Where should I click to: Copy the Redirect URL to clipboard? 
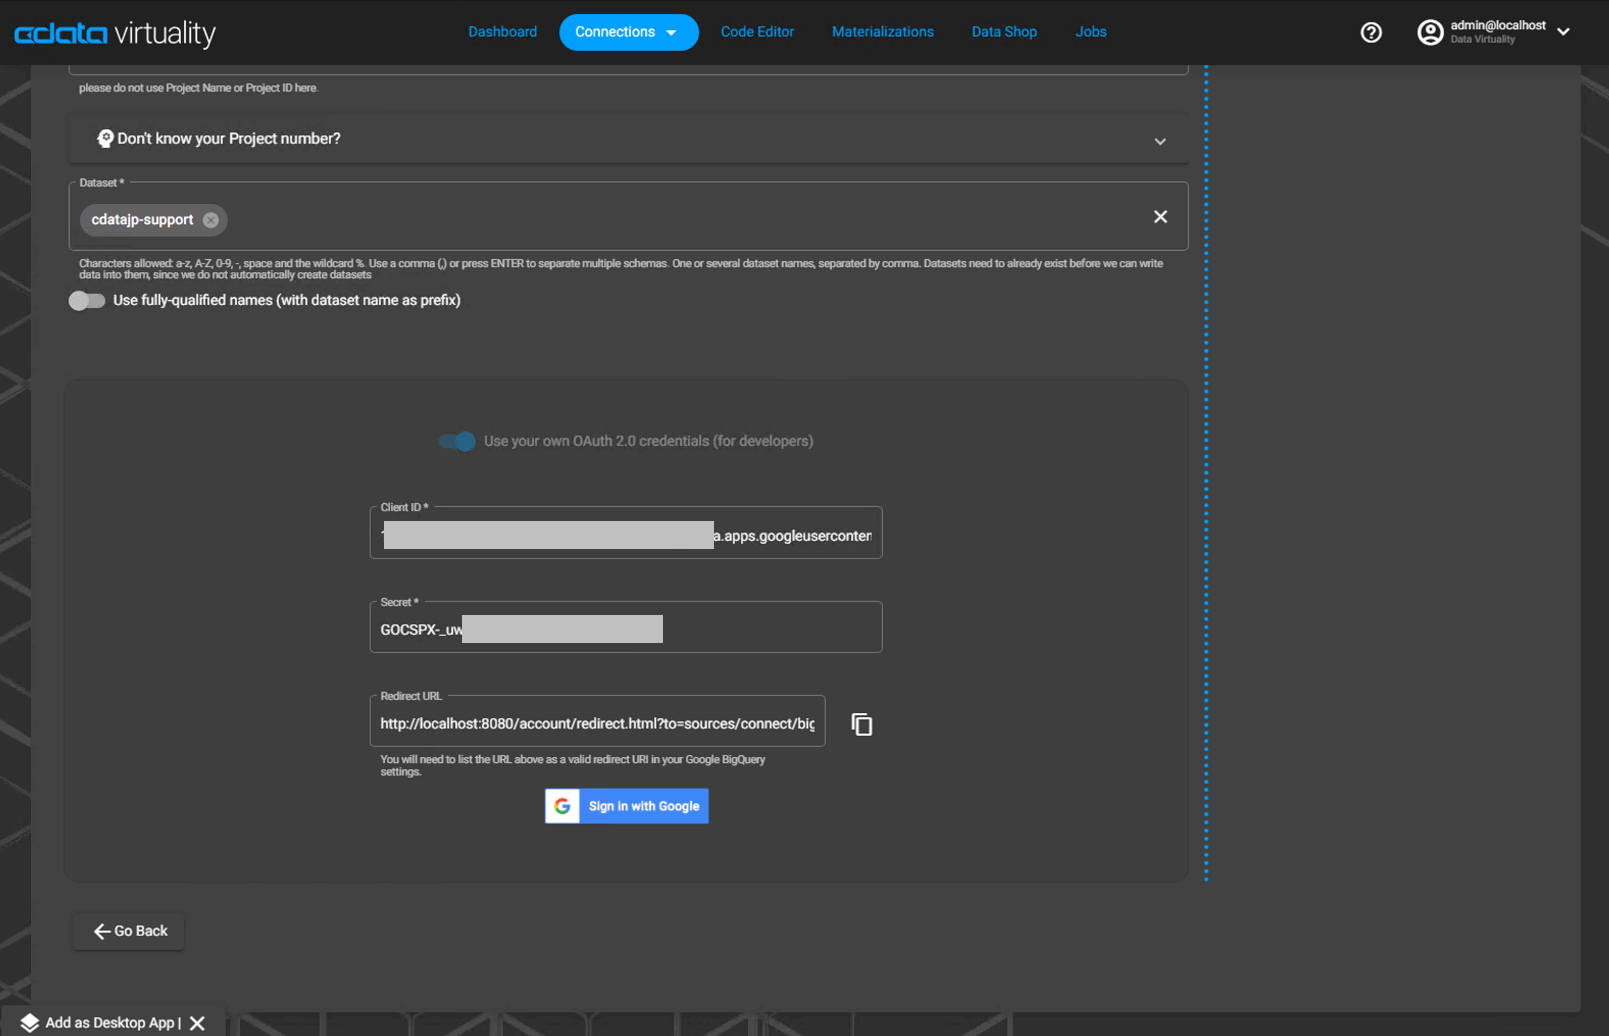[x=861, y=724]
